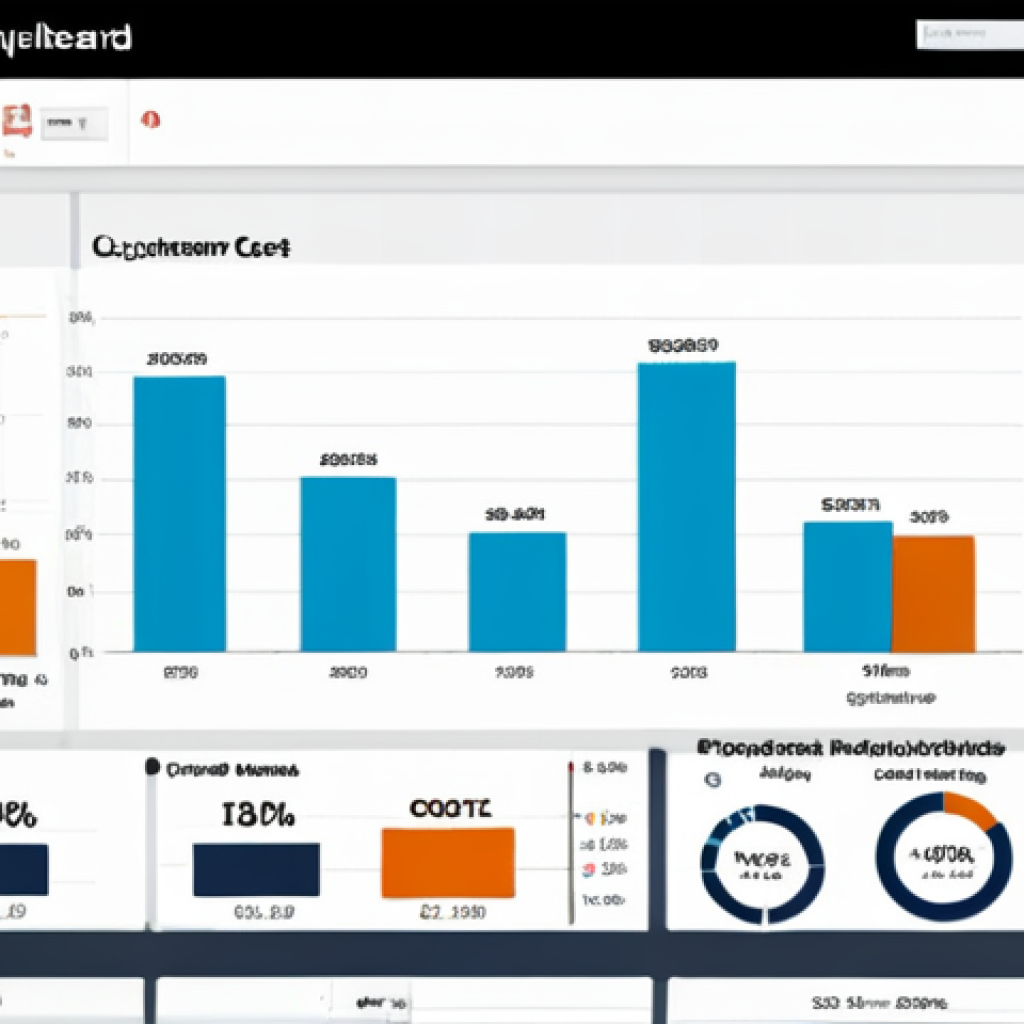Click the red square app icon in toolbar

(x=16, y=121)
